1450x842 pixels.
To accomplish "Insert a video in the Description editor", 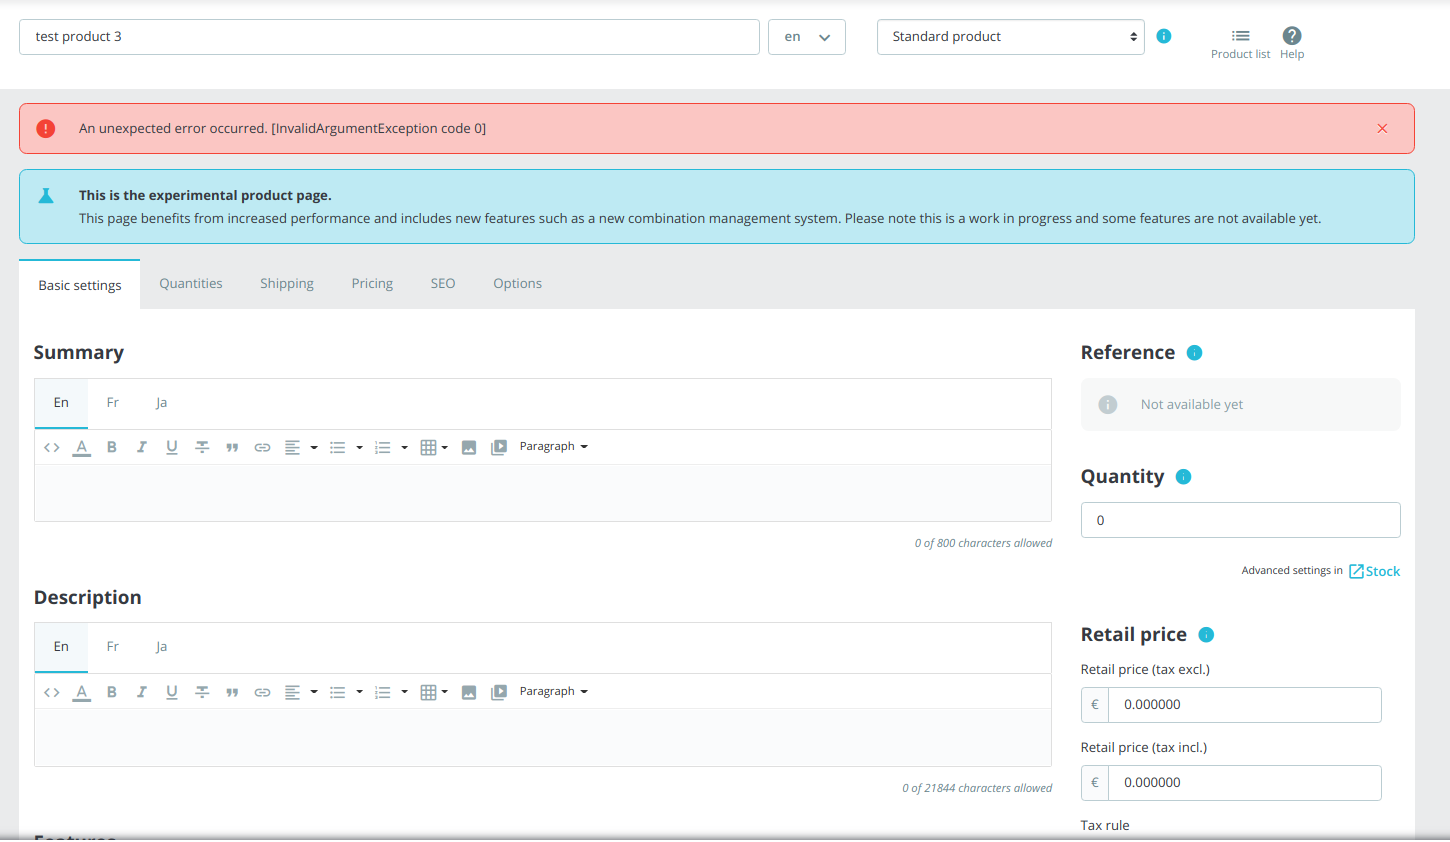I will [x=499, y=691].
